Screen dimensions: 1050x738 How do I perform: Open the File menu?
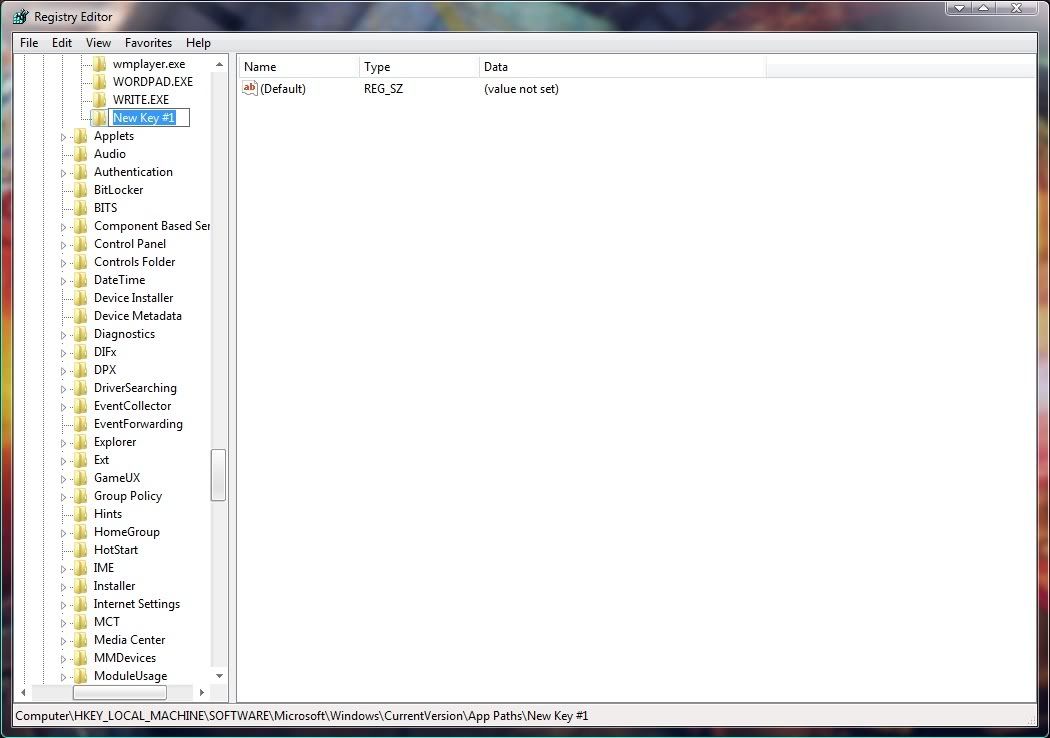tap(29, 43)
